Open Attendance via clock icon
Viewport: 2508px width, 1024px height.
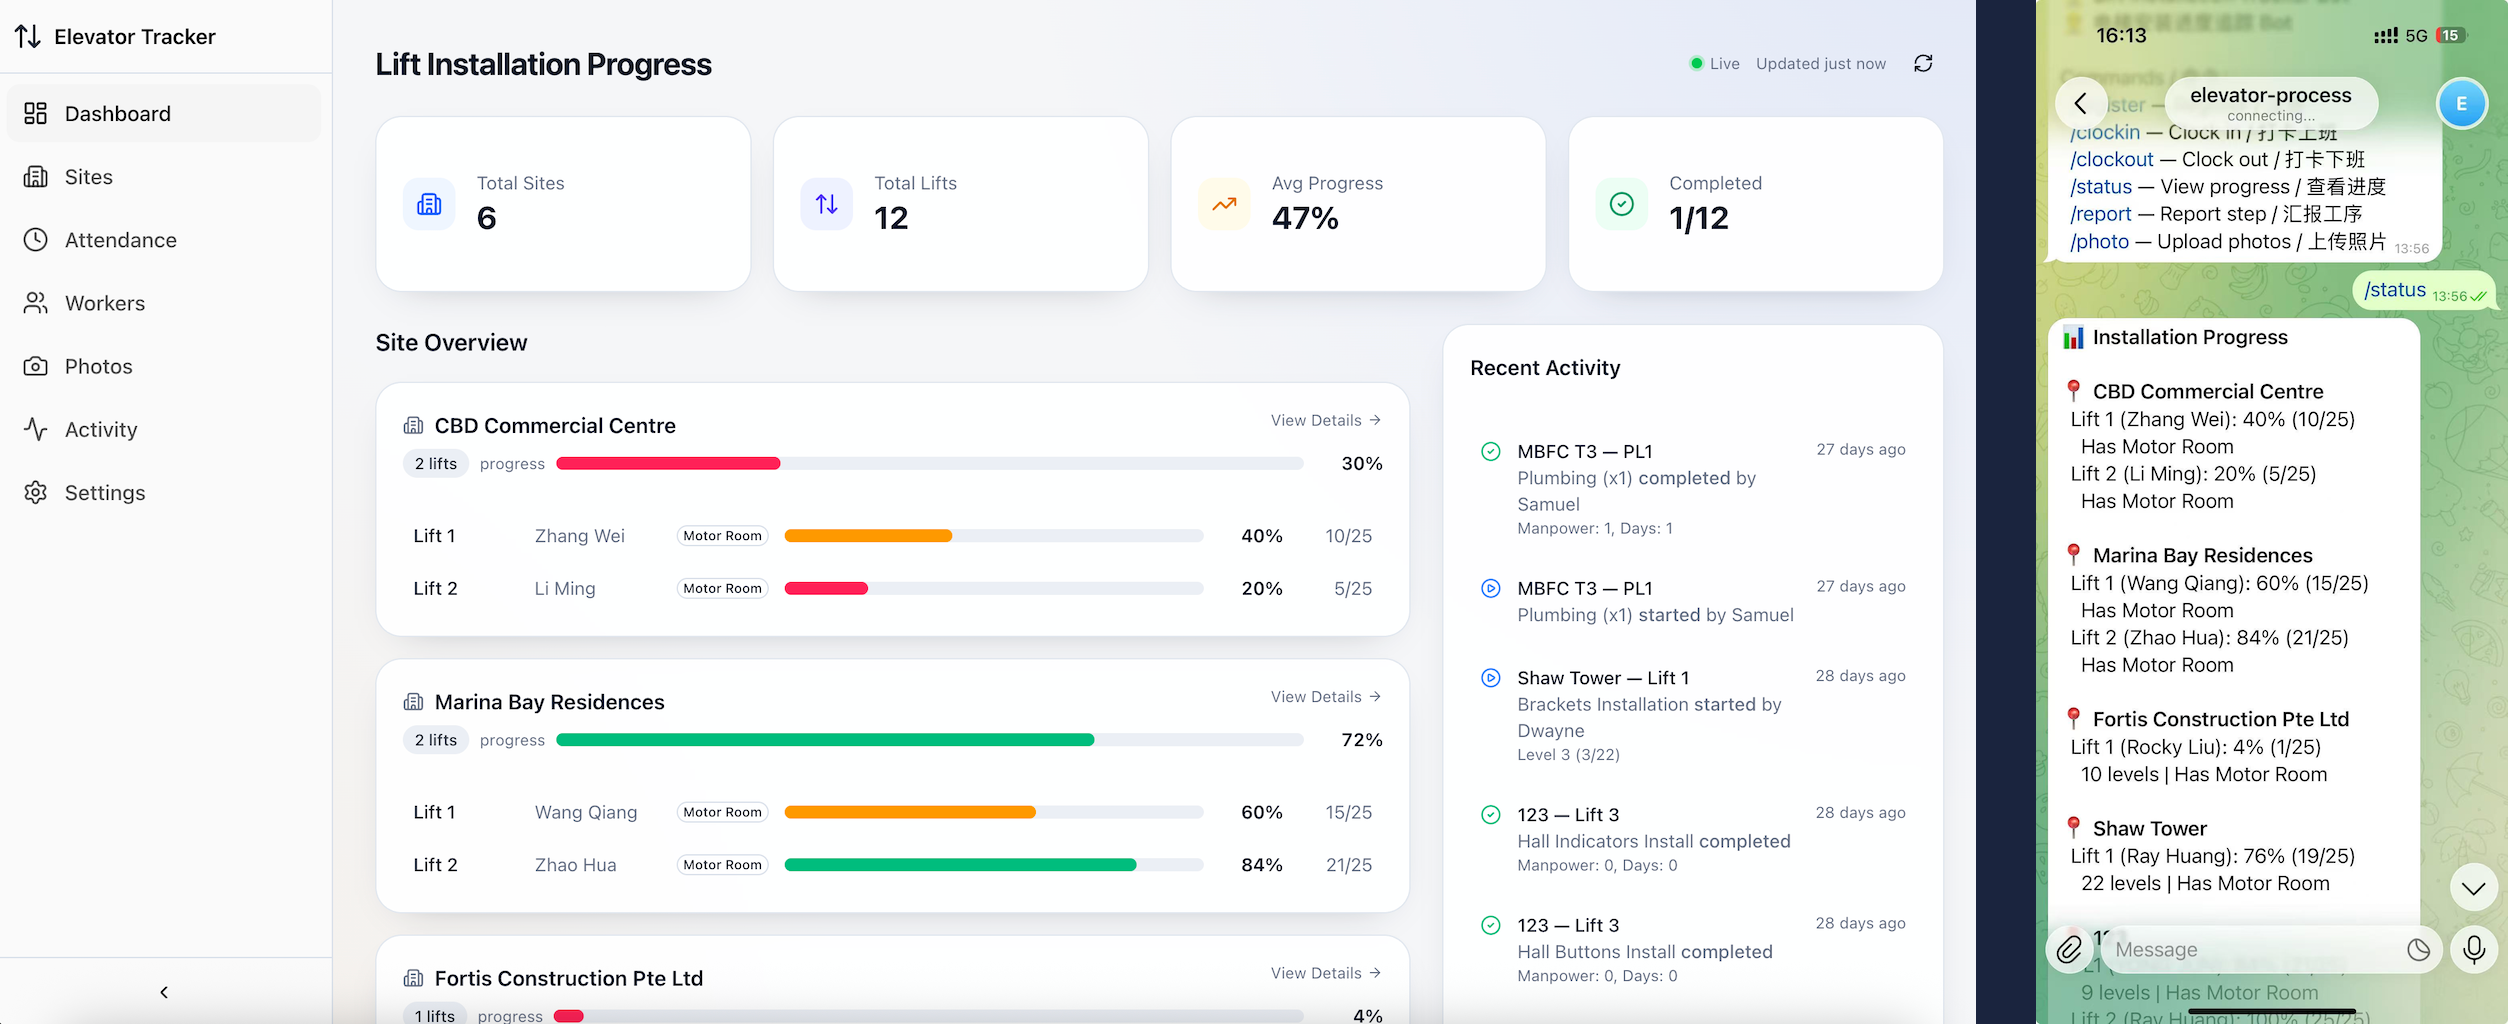36,240
